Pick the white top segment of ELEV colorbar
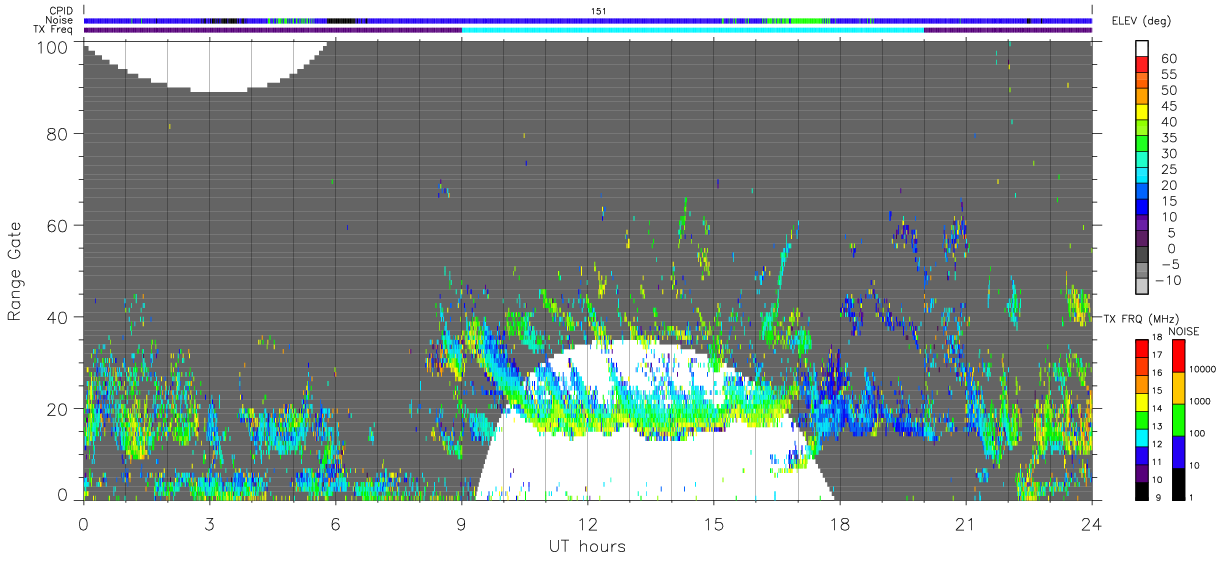 (x=1142, y=50)
